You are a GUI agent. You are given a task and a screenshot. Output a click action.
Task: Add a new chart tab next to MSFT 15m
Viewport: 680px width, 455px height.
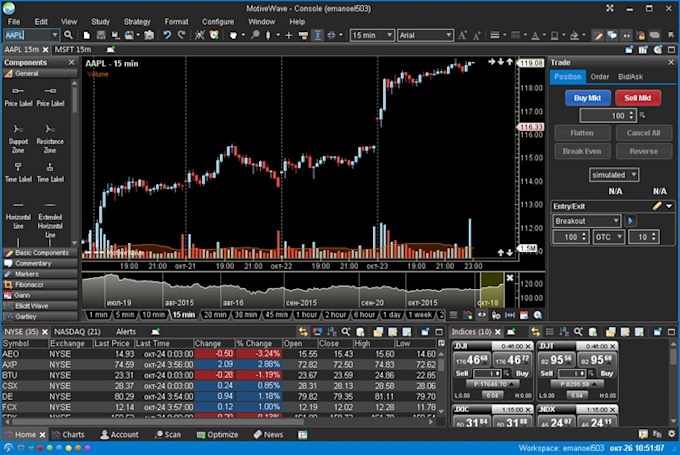pos(111,49)
